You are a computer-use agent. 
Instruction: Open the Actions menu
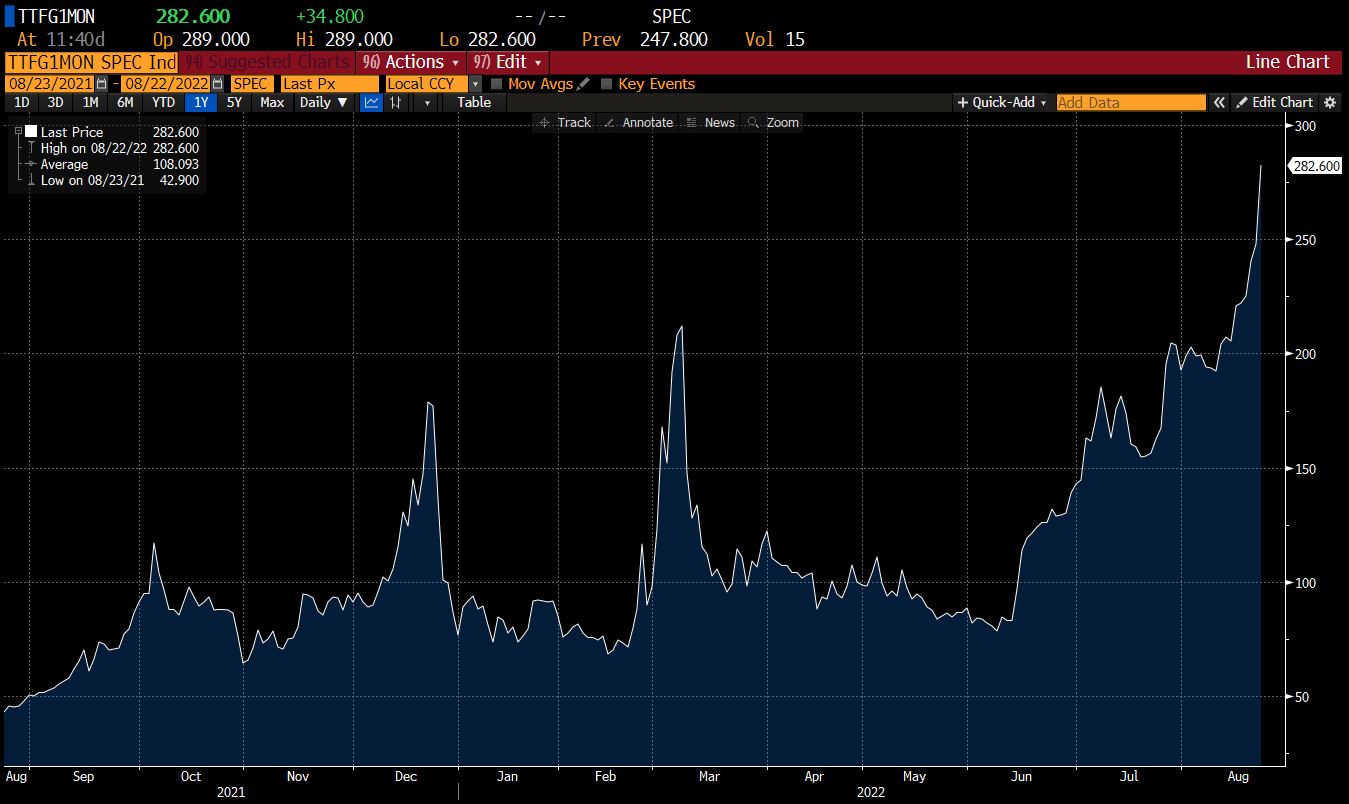(x=411, y=62)
